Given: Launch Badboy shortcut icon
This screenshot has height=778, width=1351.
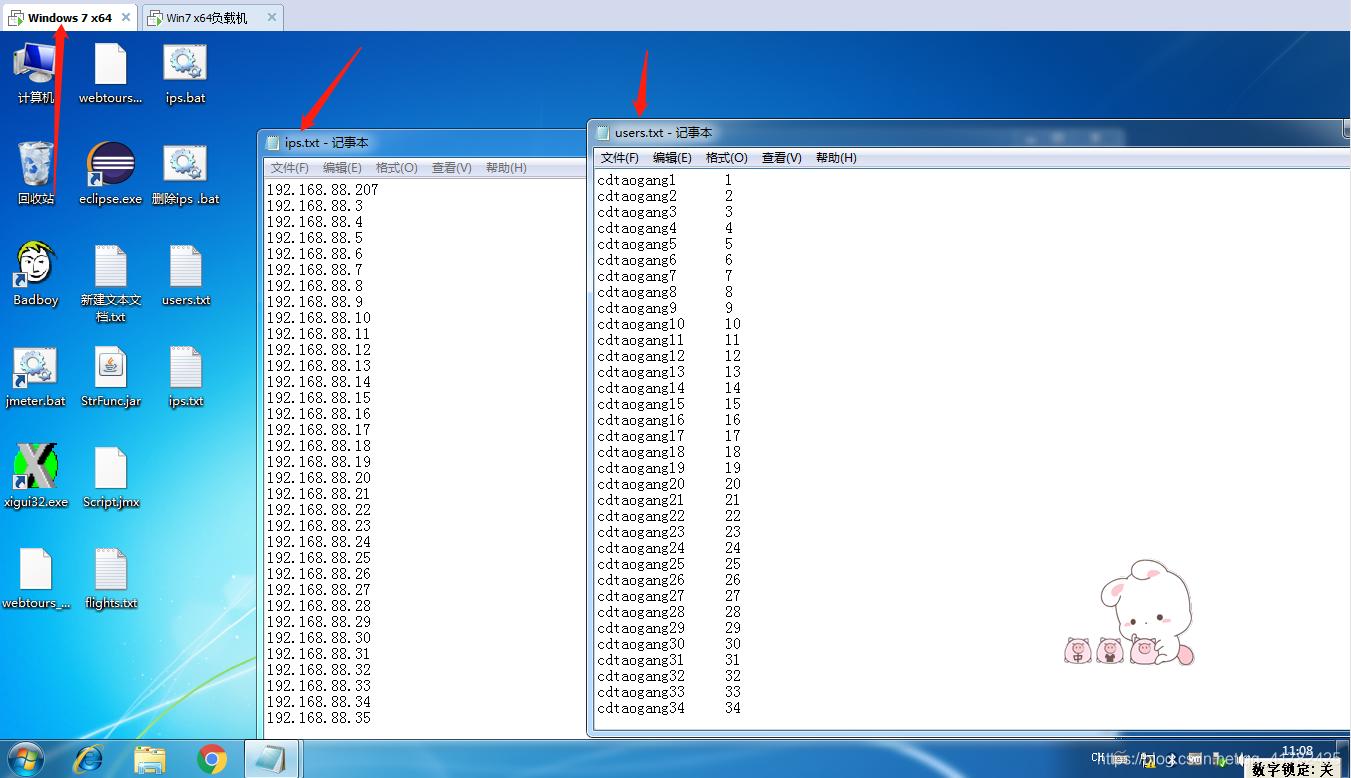Looking at the screenshot, I should (x=36, y=274).
